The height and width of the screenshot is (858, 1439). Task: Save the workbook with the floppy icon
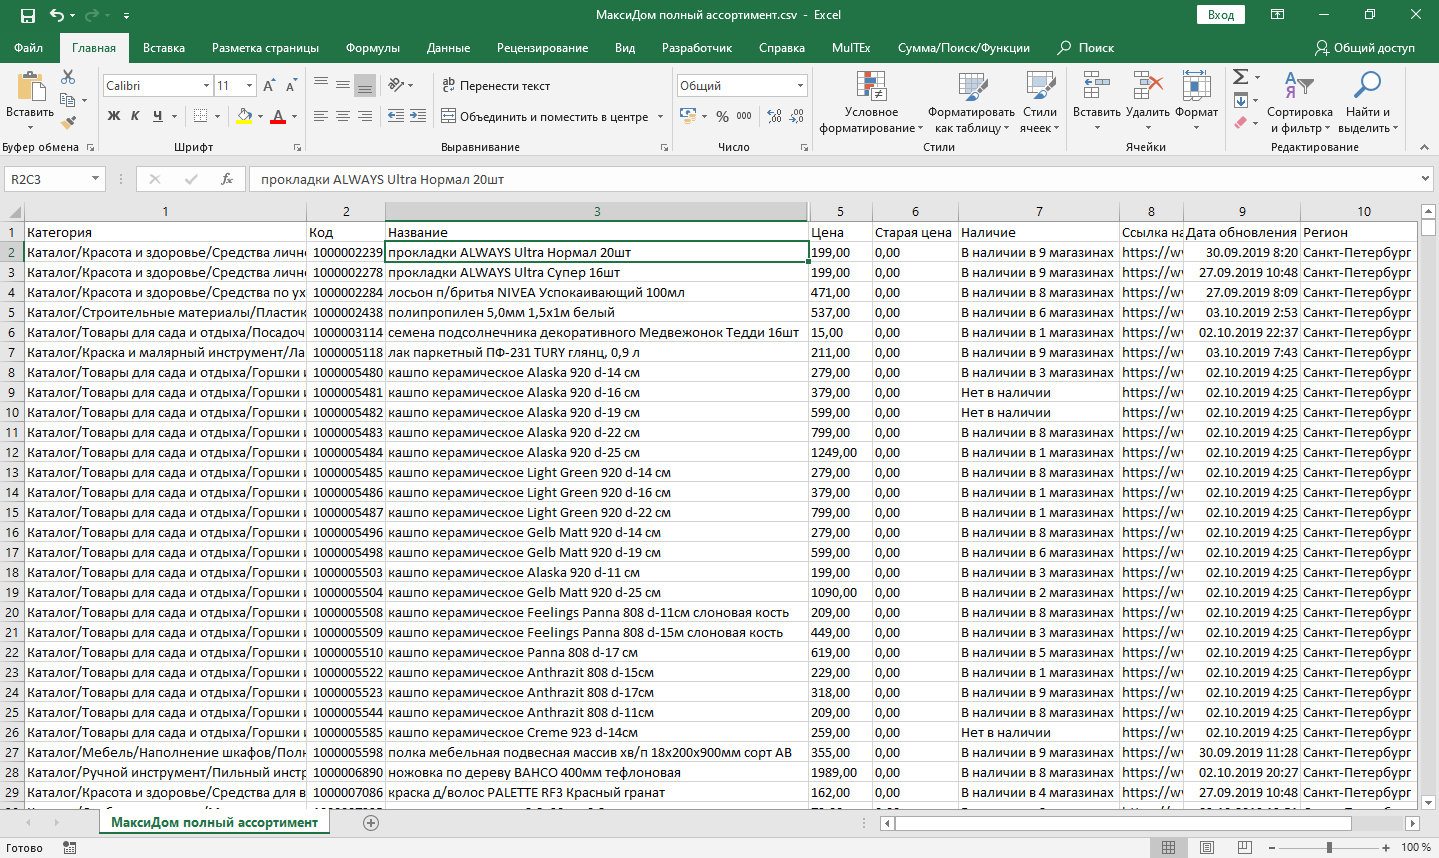coord(27,15)
